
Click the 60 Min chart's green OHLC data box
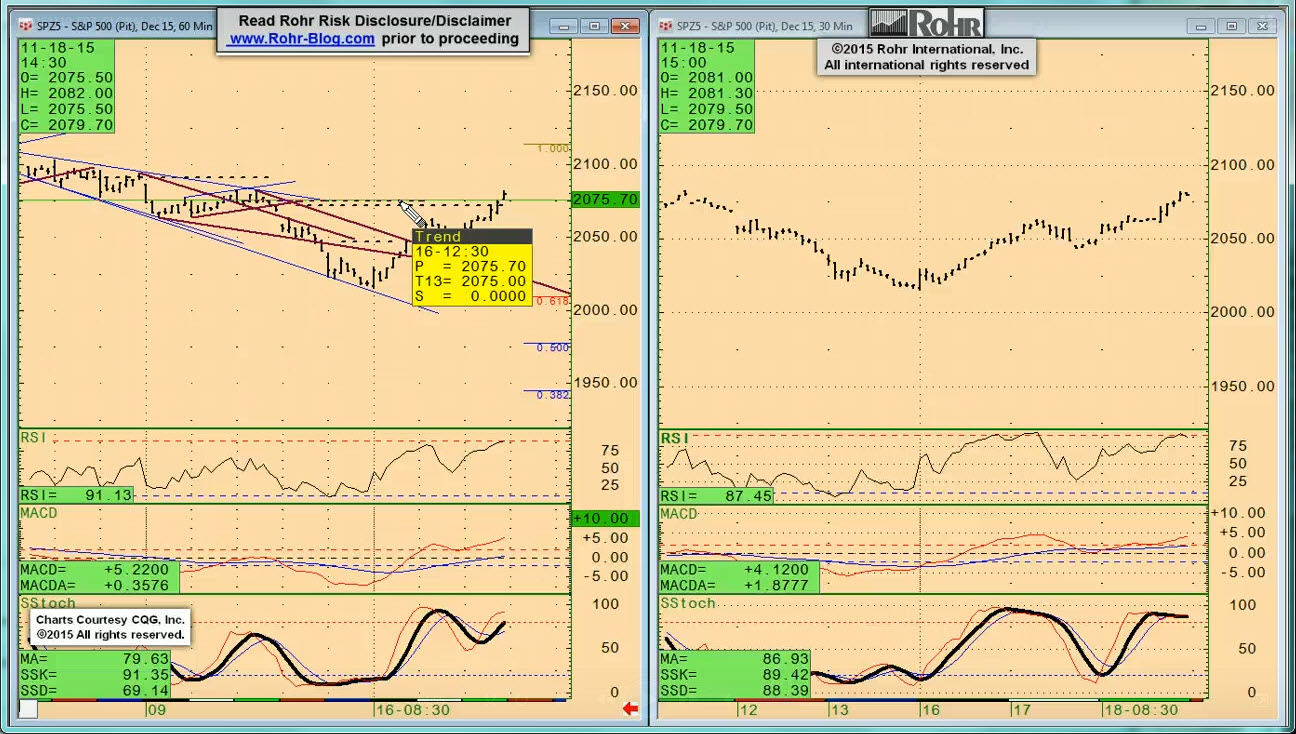coord(67,86)
